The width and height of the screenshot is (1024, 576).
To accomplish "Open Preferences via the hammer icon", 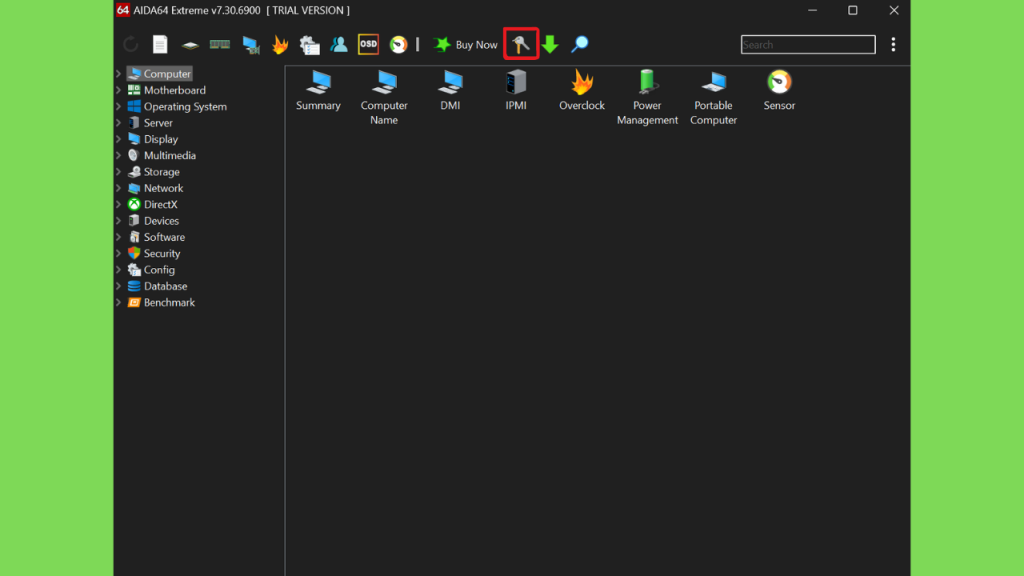I will coord(520,44).
